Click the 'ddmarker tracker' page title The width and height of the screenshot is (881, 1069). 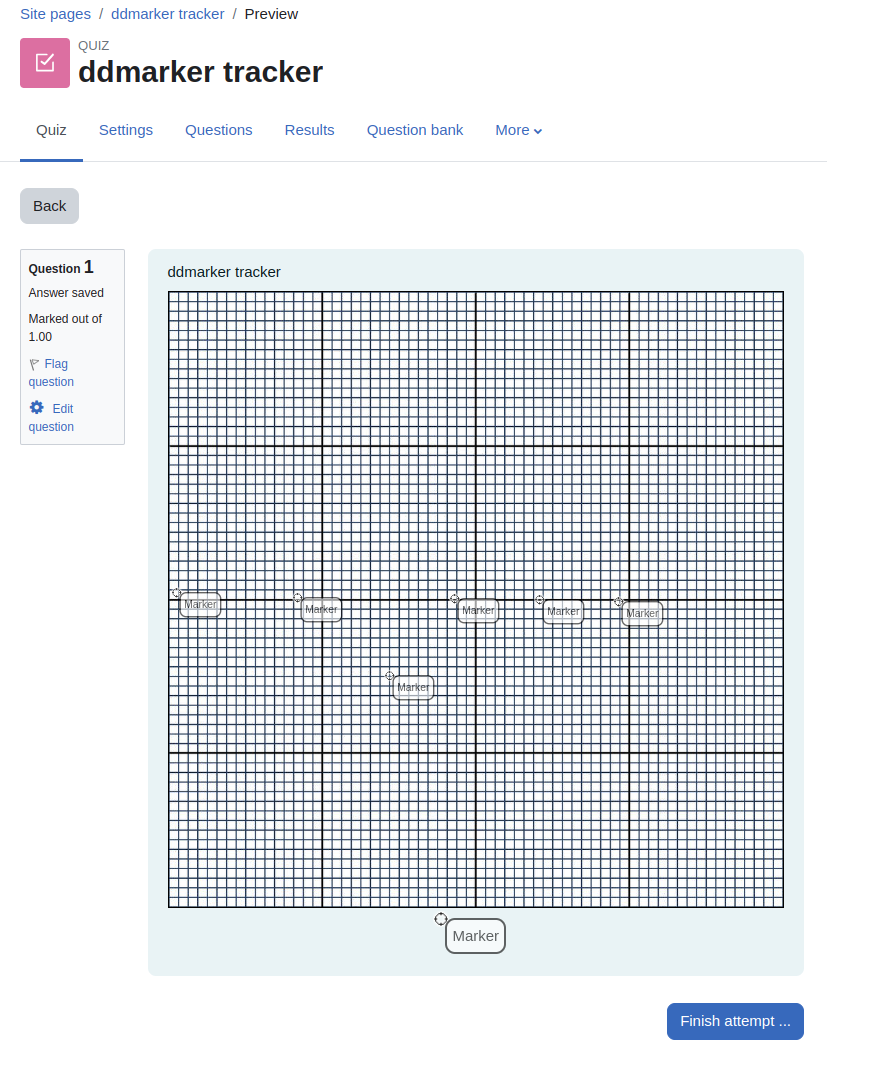click(200, 72)
